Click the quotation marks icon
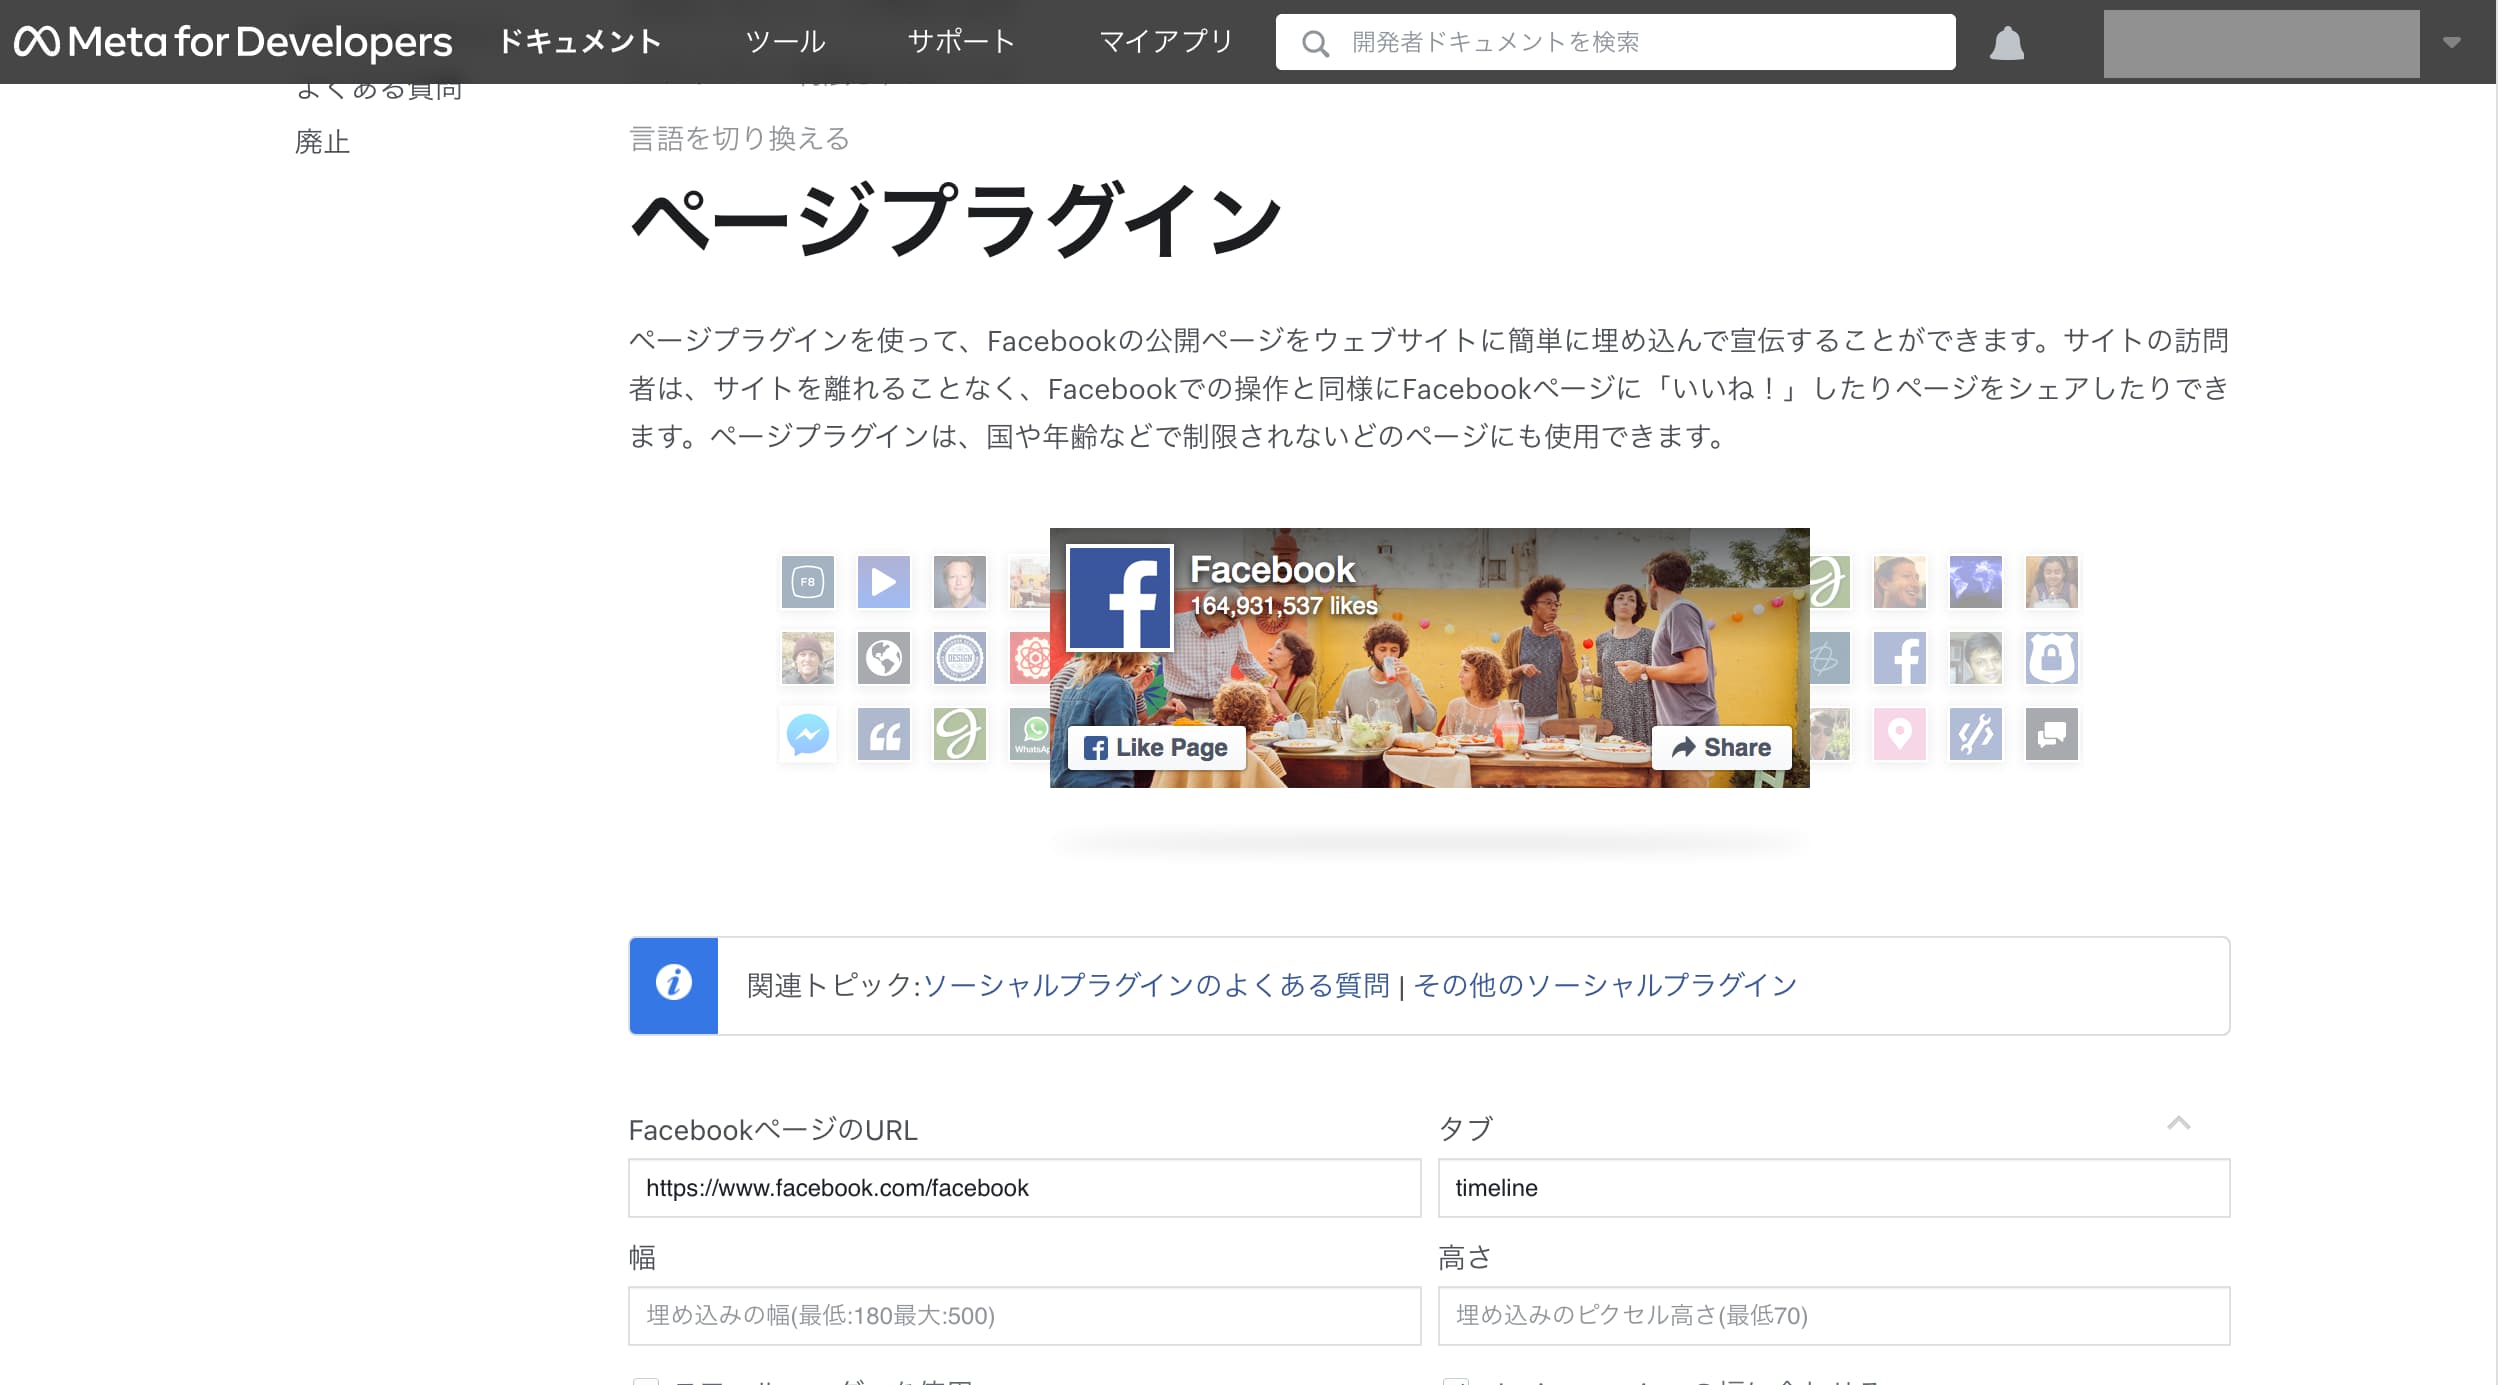This screenshot has height=1385, width=2498. [x=883, y=734]
